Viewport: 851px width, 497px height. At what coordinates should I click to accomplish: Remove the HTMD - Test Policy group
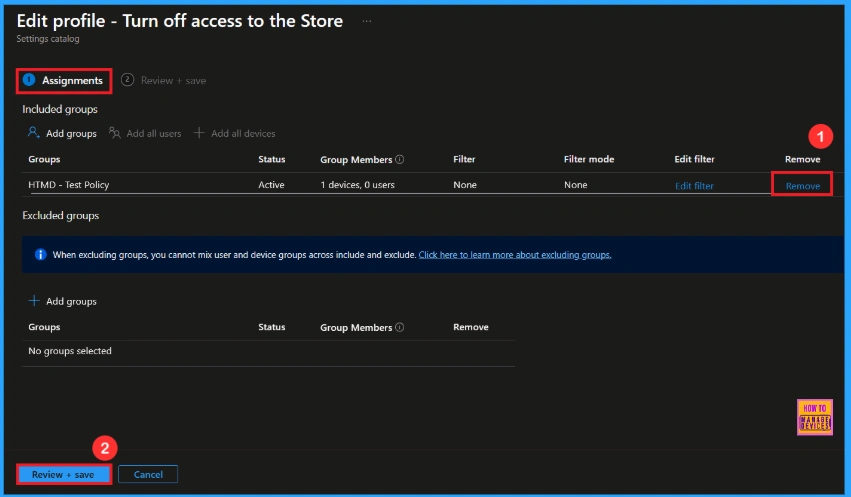(x=803, y=186)
